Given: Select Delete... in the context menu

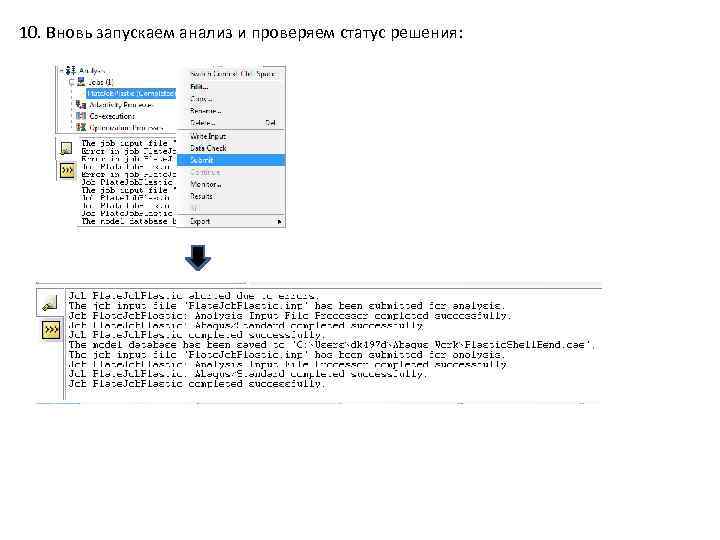Looking at the screenshot, I should coord(231,123).
